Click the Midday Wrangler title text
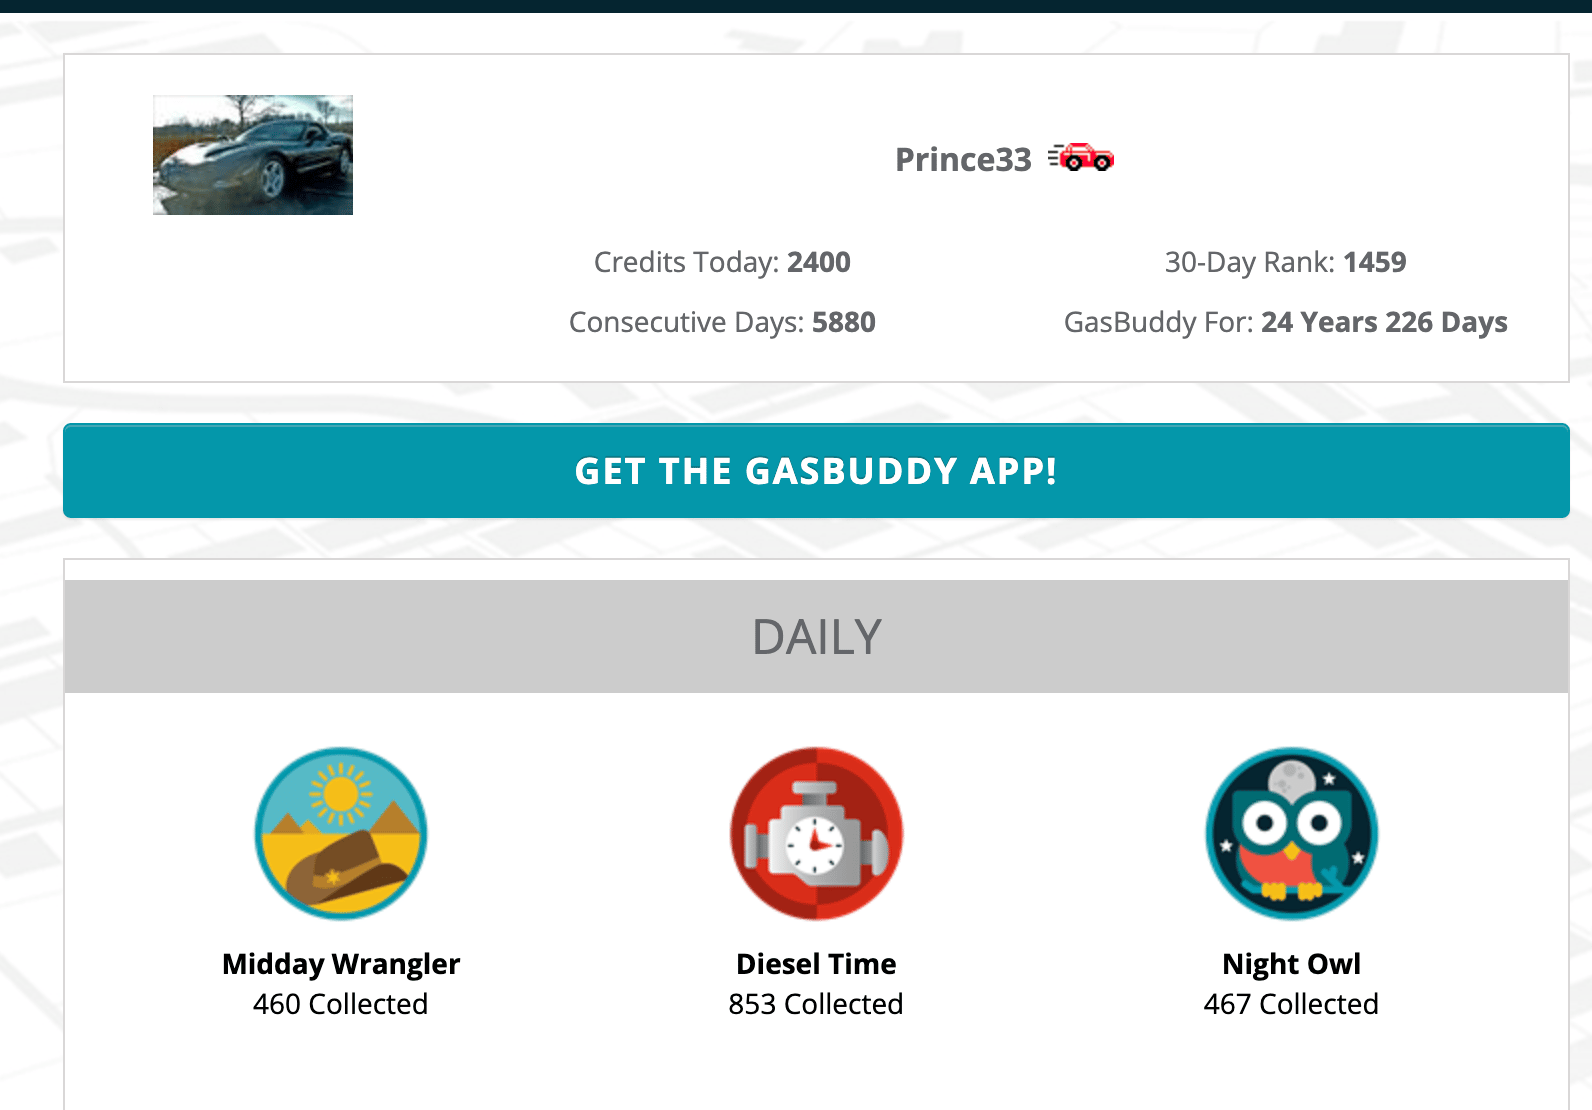This screenshot has height=1110, width=1592. [x=341, y=964]
